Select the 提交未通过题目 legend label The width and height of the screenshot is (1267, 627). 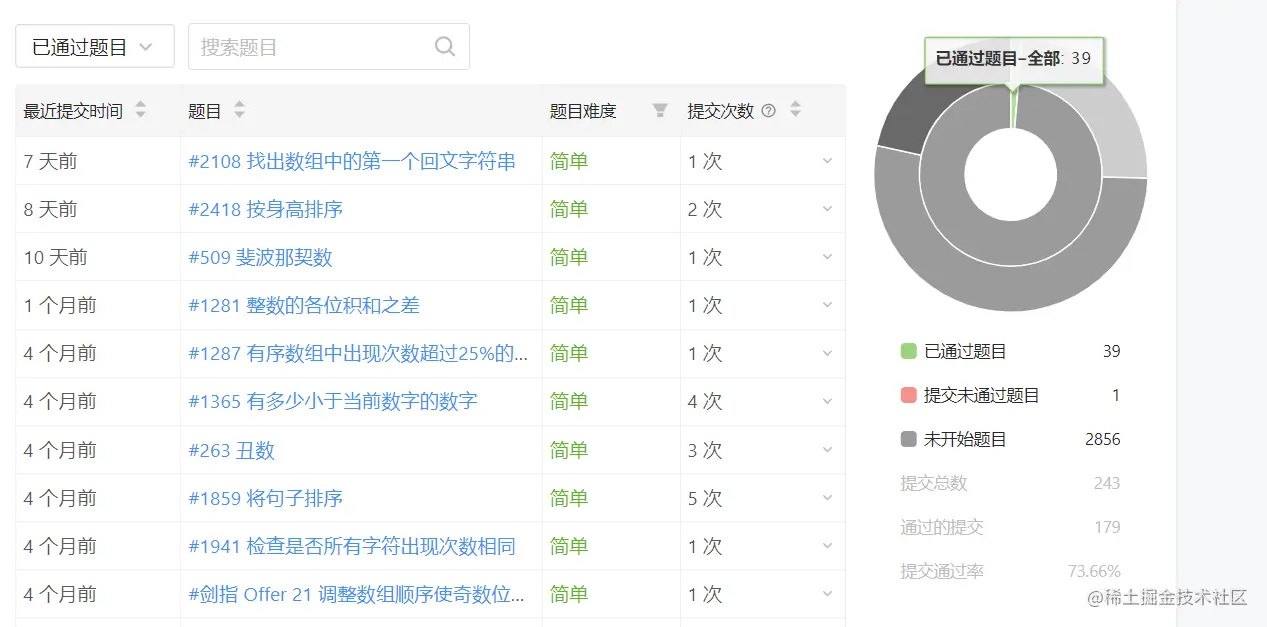982,395
